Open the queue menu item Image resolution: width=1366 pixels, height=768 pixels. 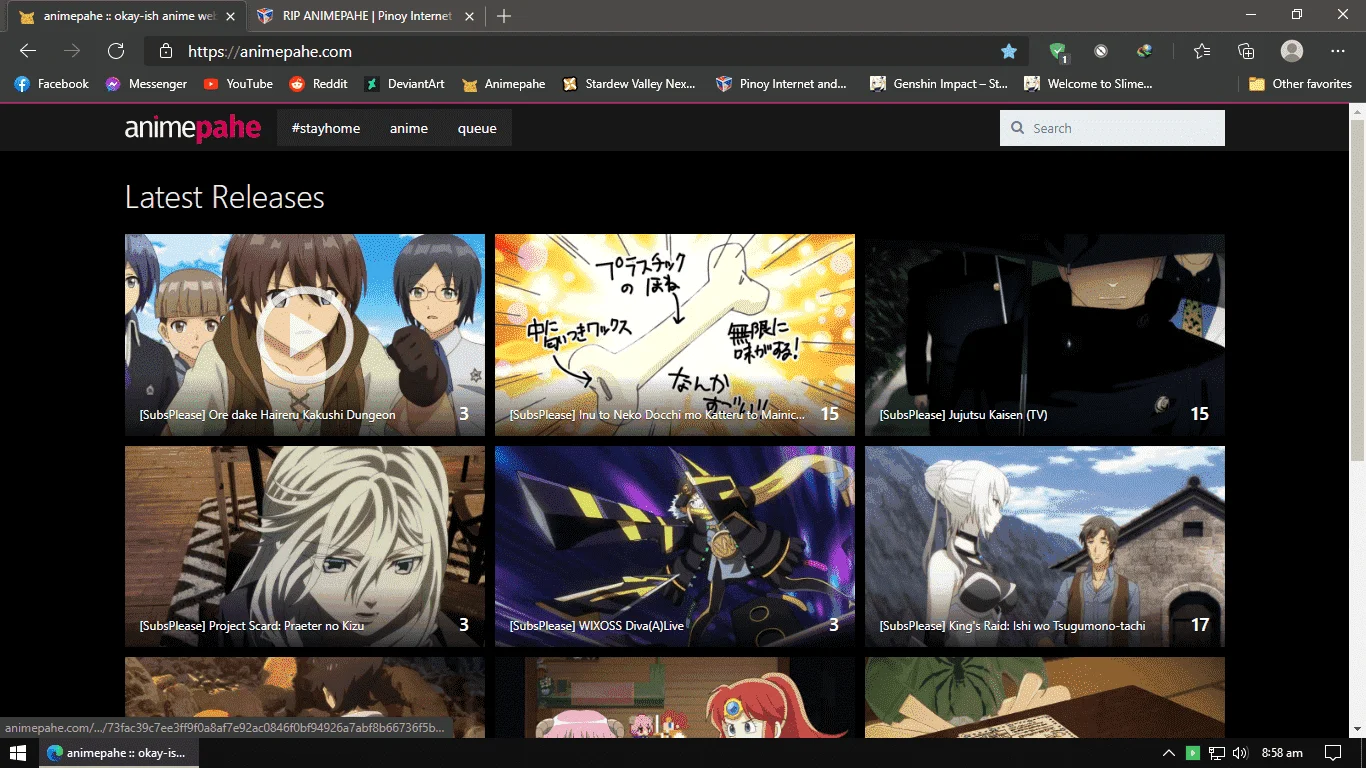click(477, 128)
